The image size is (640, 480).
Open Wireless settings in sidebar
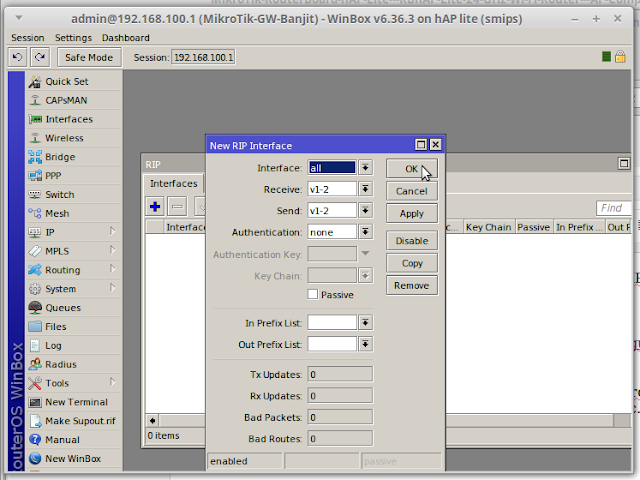click(74, 138)
